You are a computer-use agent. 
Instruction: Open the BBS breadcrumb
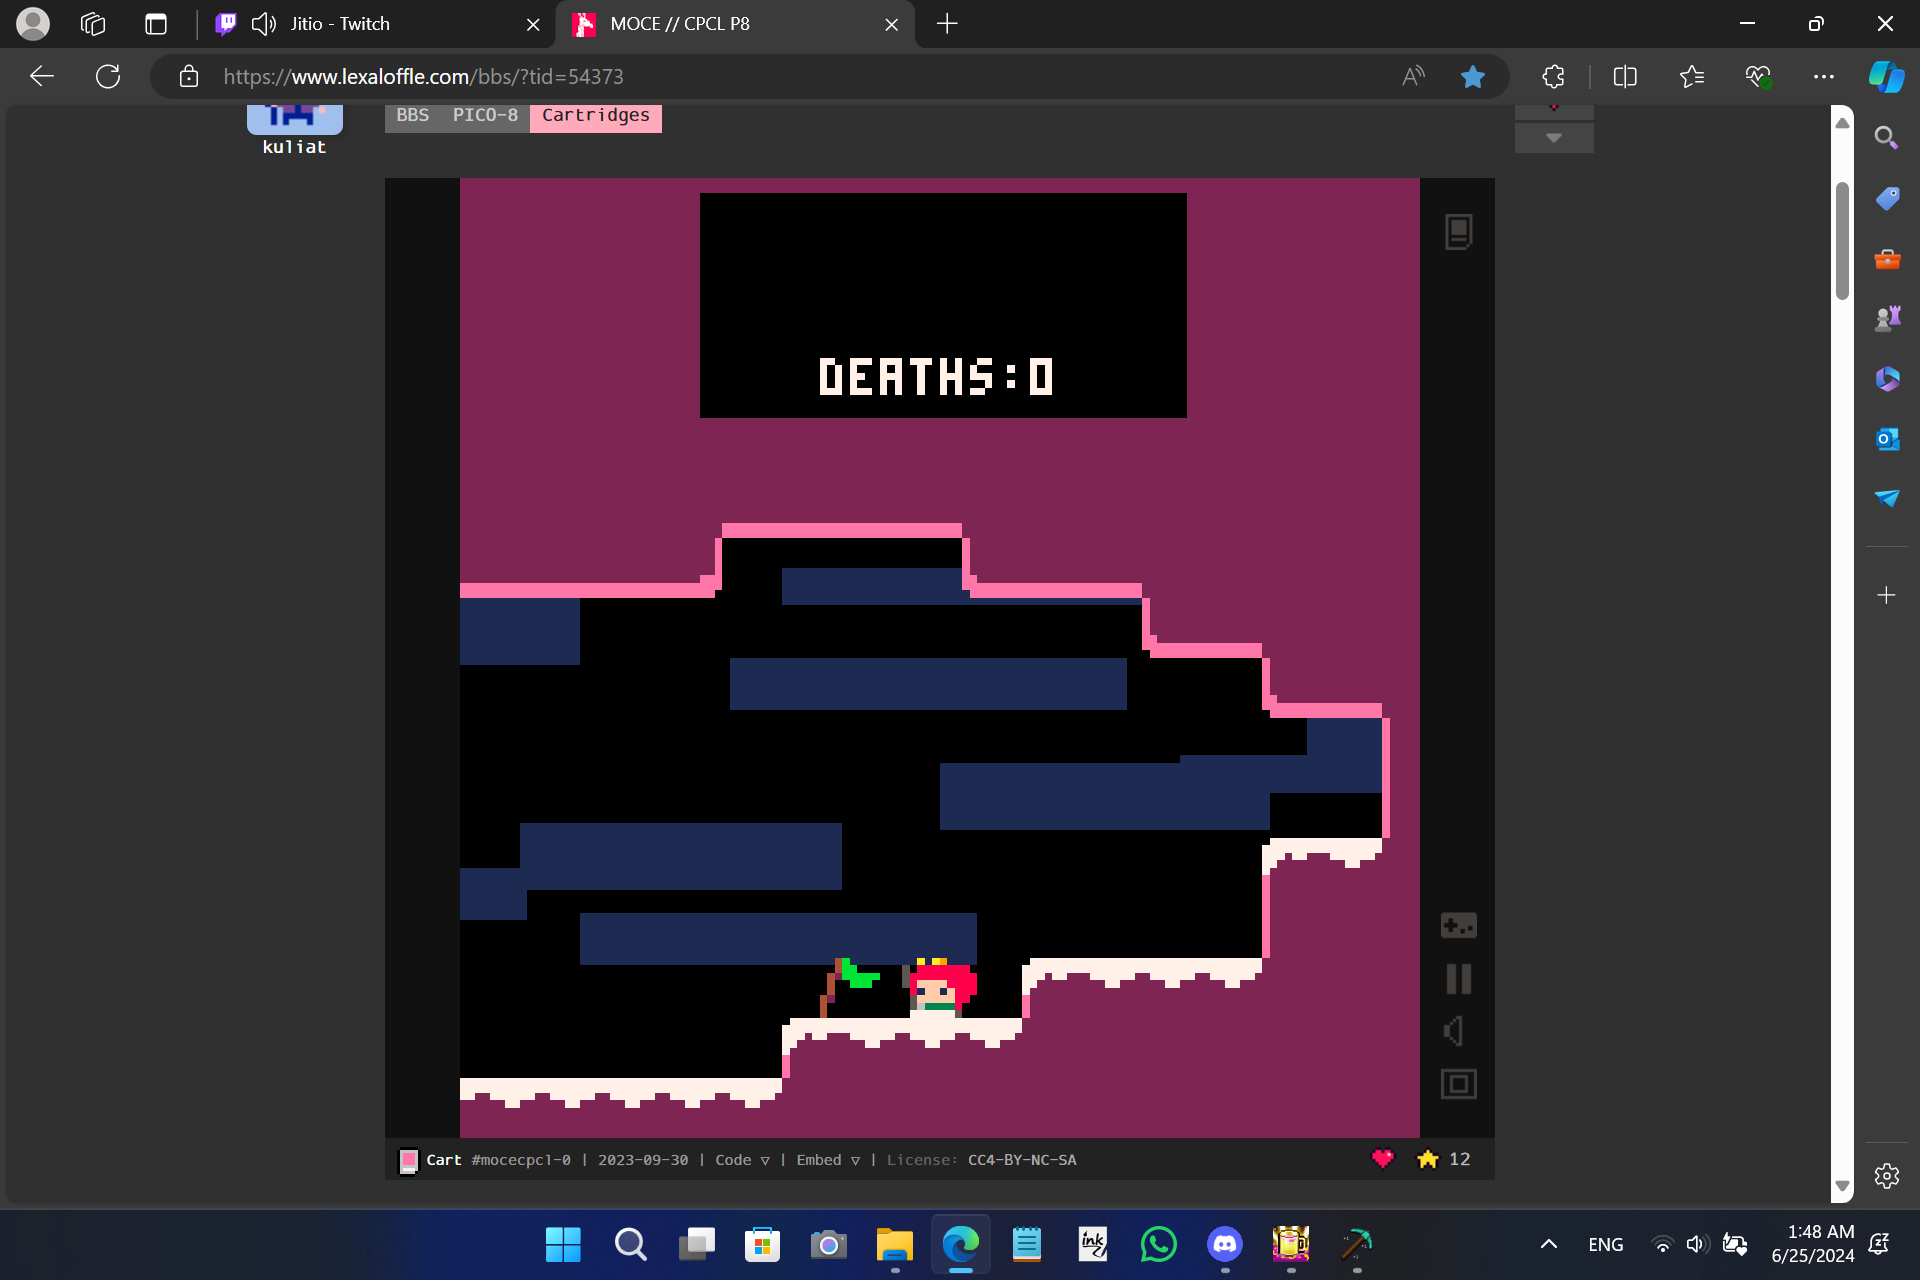[x=412, y=115]
